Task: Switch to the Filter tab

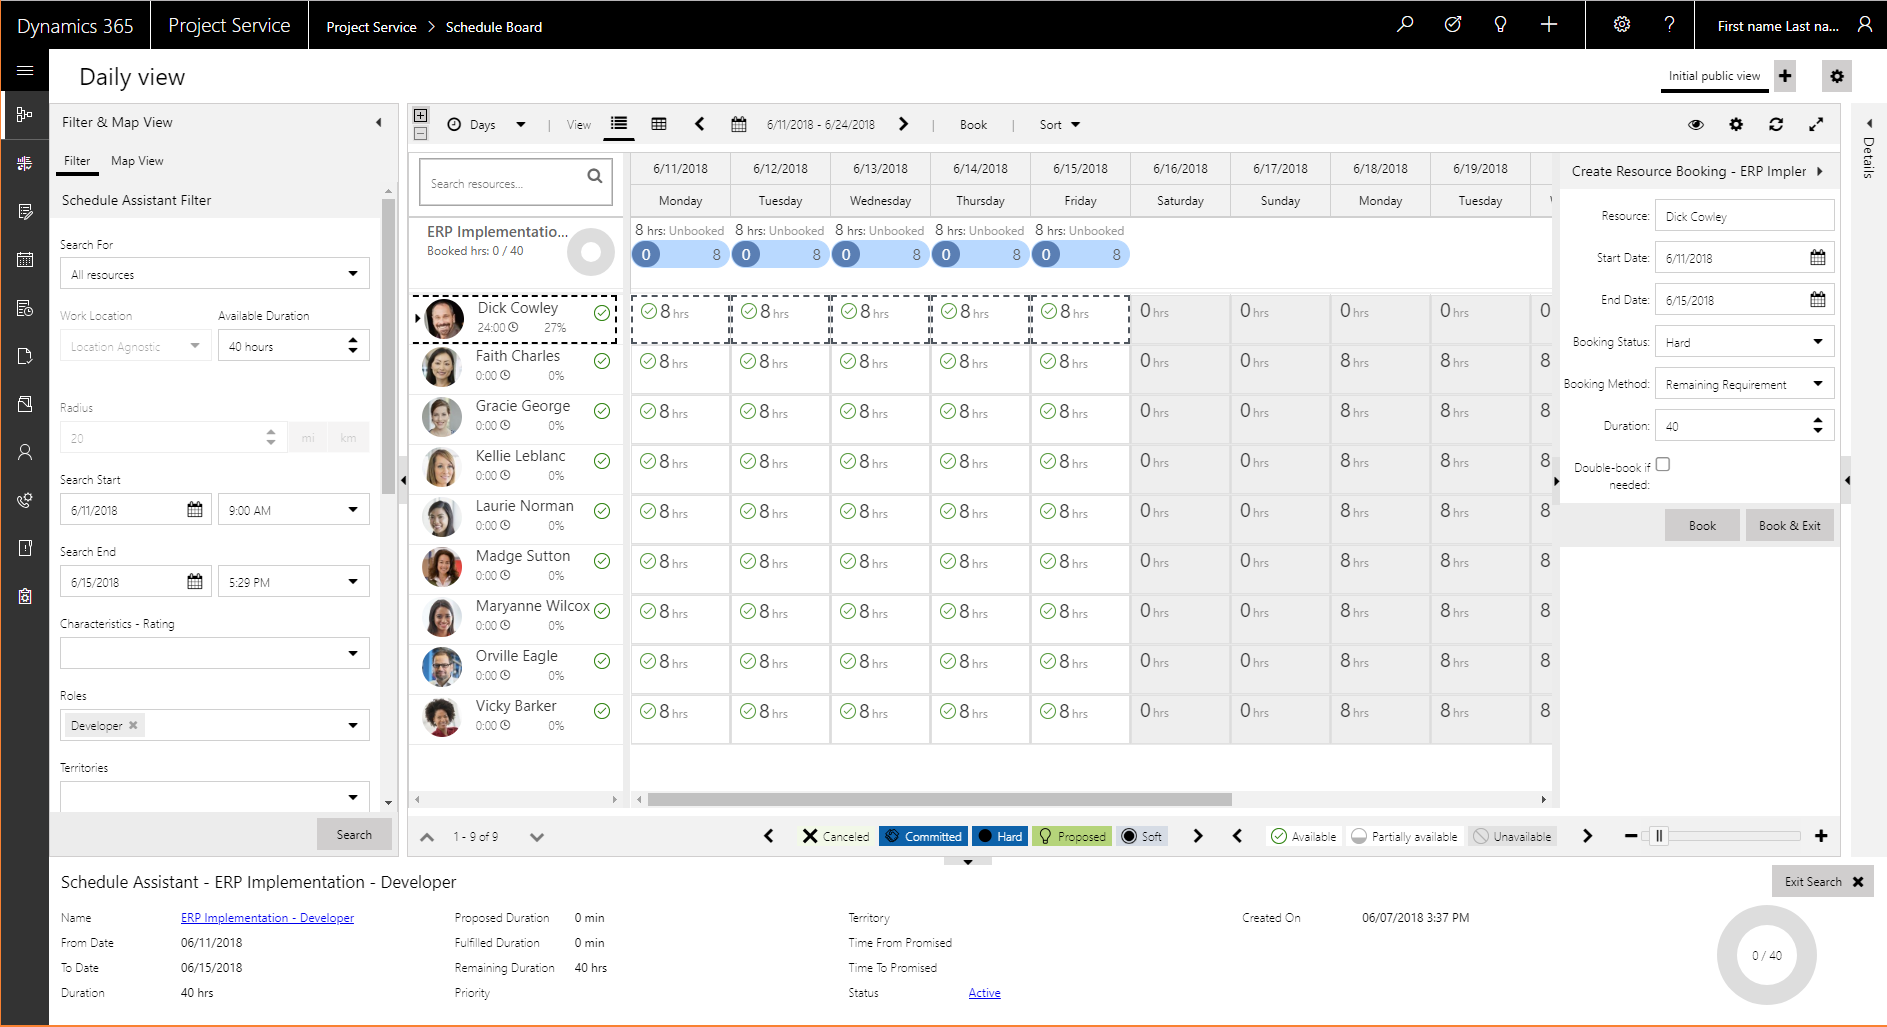Action: [77, 161]
